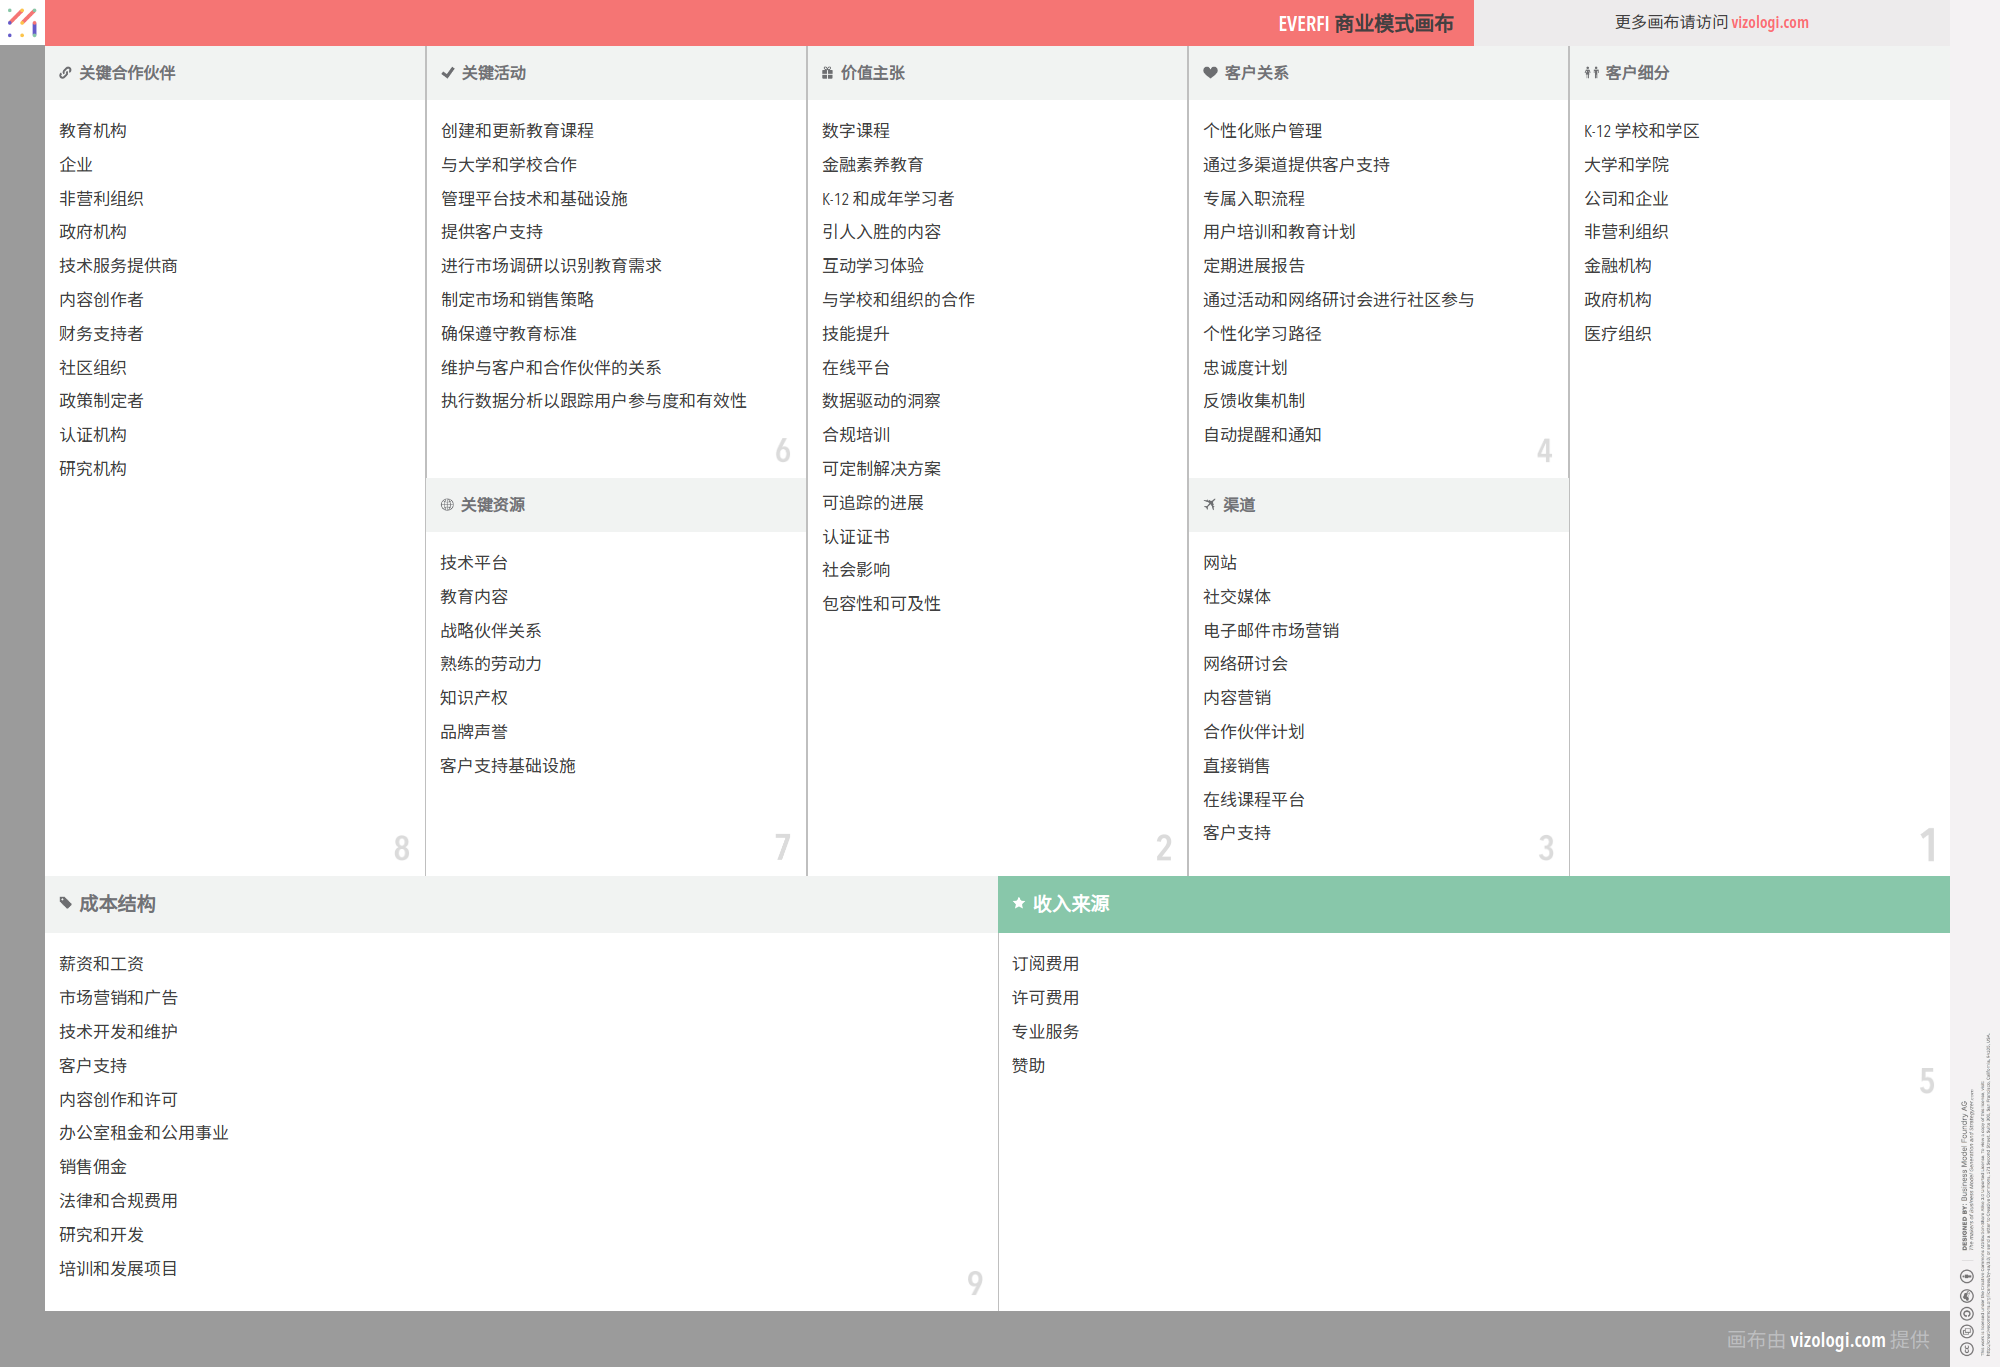Open the vizologi.com link in top banner

[x=1769, y=22]
